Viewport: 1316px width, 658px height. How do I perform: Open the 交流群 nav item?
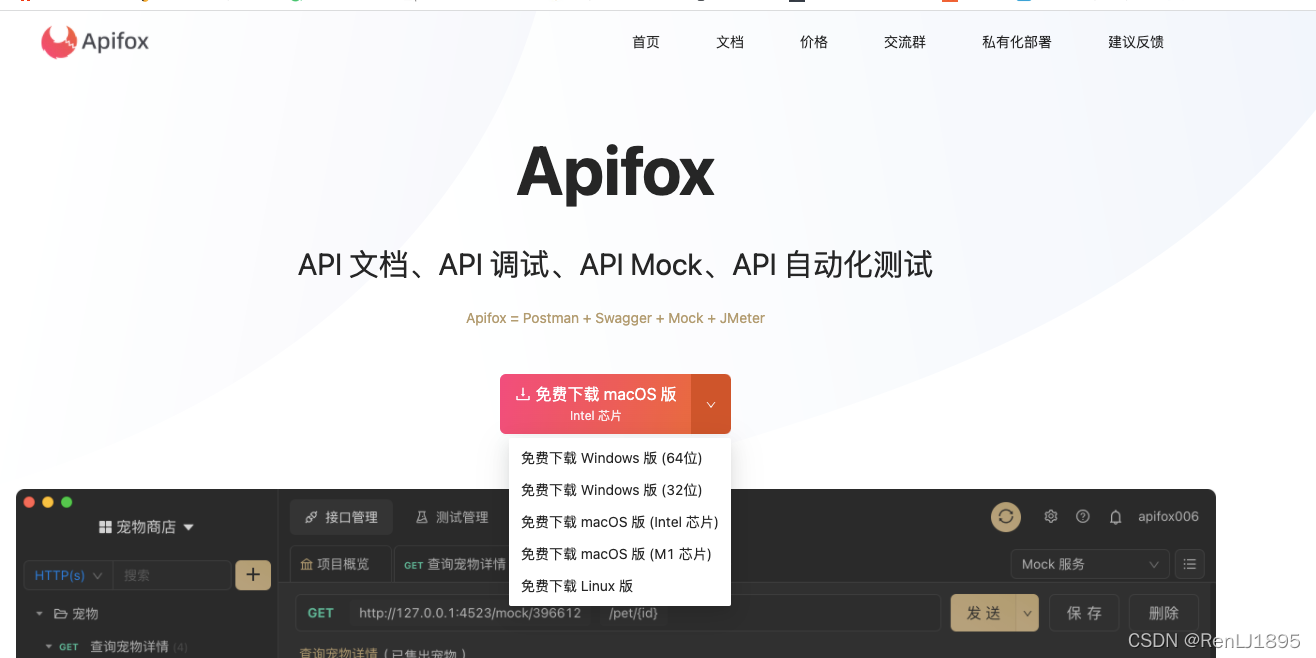pos(905,42)
